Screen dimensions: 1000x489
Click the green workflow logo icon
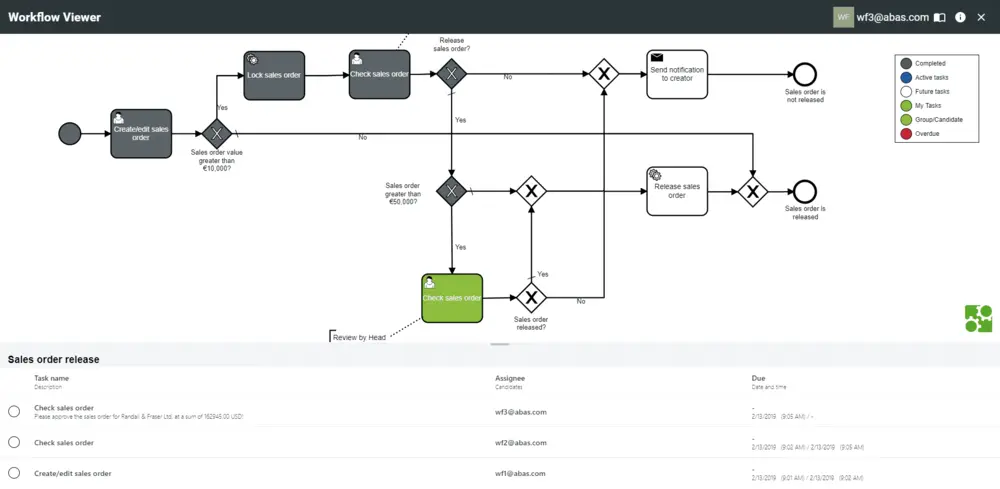(x=978, y=319)
